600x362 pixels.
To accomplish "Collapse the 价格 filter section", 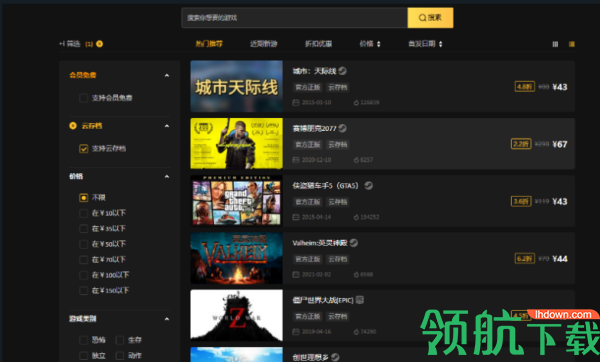I will point(167,176).
